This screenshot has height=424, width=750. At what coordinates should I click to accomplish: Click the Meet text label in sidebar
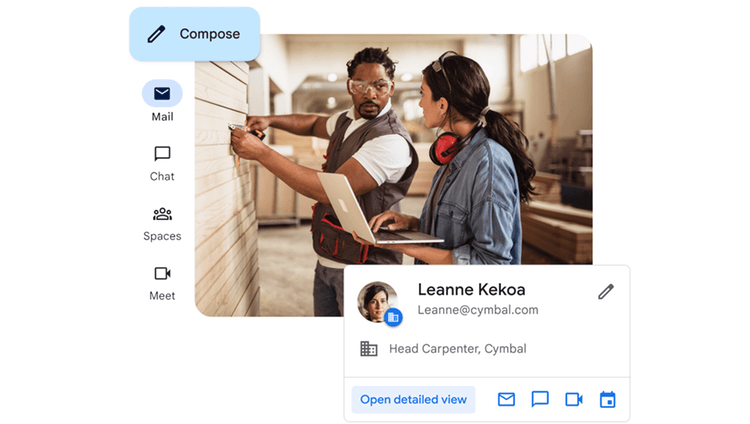click(162, 296)
